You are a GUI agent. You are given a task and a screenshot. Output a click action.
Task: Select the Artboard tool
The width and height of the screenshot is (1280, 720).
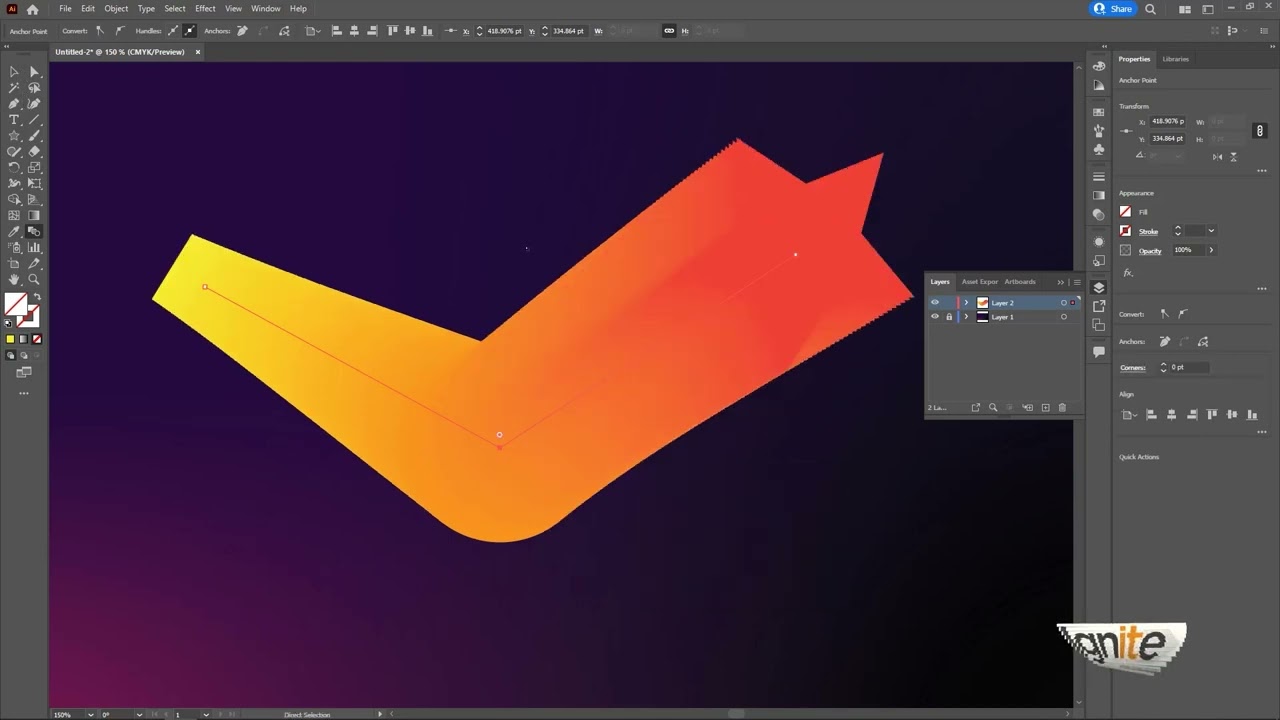14,263
